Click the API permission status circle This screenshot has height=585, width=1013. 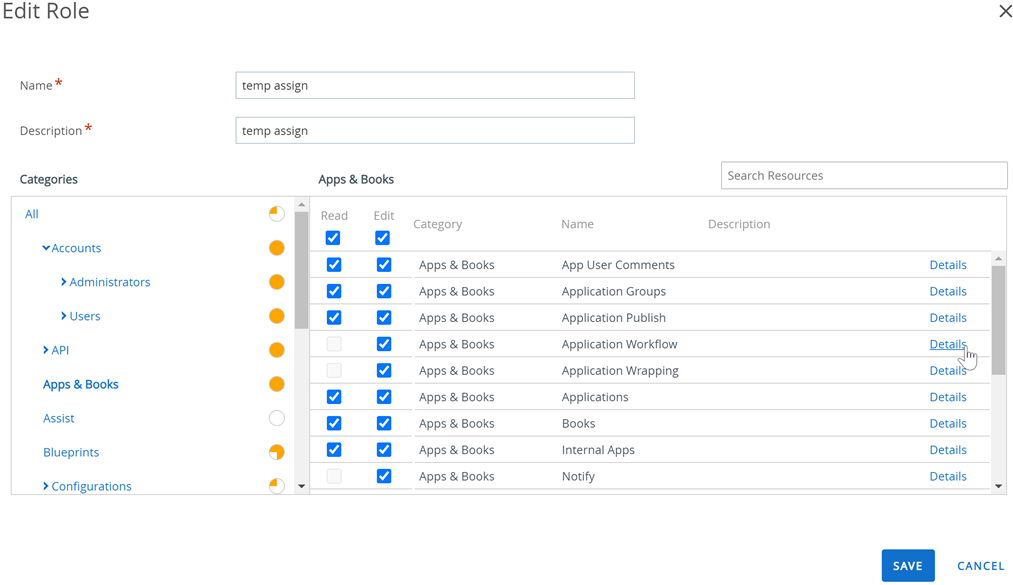pyautogui.click(x=277, y=350)
